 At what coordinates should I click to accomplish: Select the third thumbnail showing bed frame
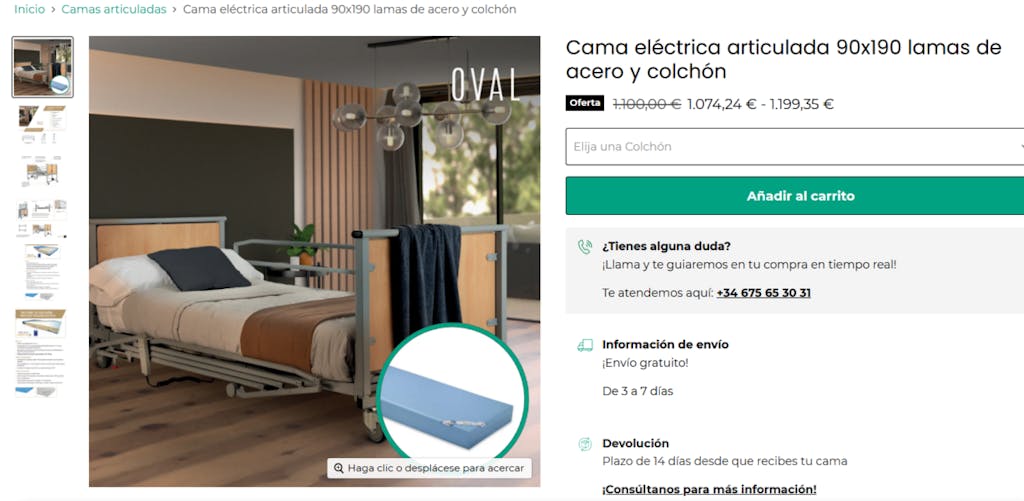tap(43, 171)
